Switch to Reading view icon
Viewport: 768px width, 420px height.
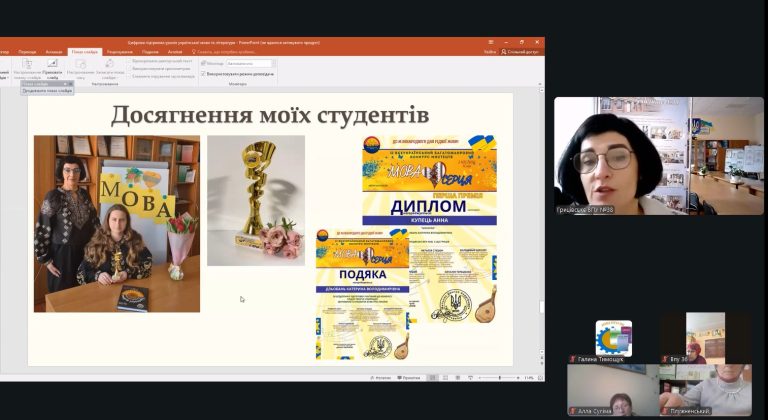click(457, 378)
